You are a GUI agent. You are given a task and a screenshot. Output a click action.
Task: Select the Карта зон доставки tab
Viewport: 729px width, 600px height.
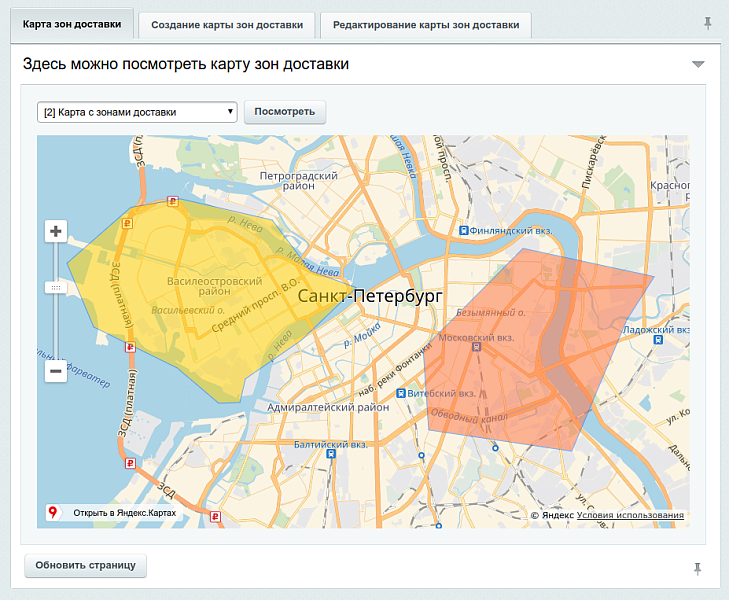[x=72, y=24]
